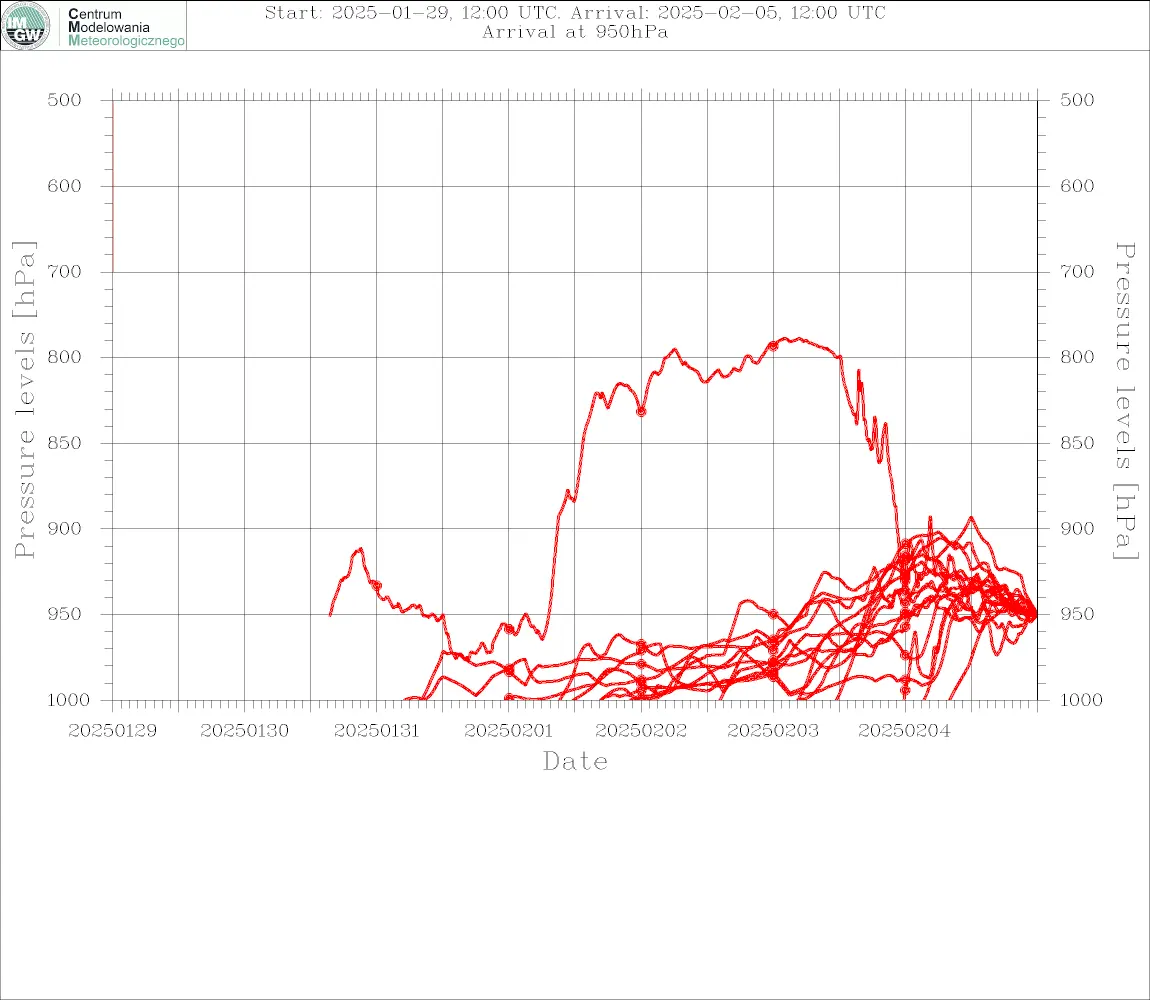This screenshot has width=1150, height=1000.
Task: Click the circle marker at the trajectory peak near 800 hPa
Action: (773, 346)
